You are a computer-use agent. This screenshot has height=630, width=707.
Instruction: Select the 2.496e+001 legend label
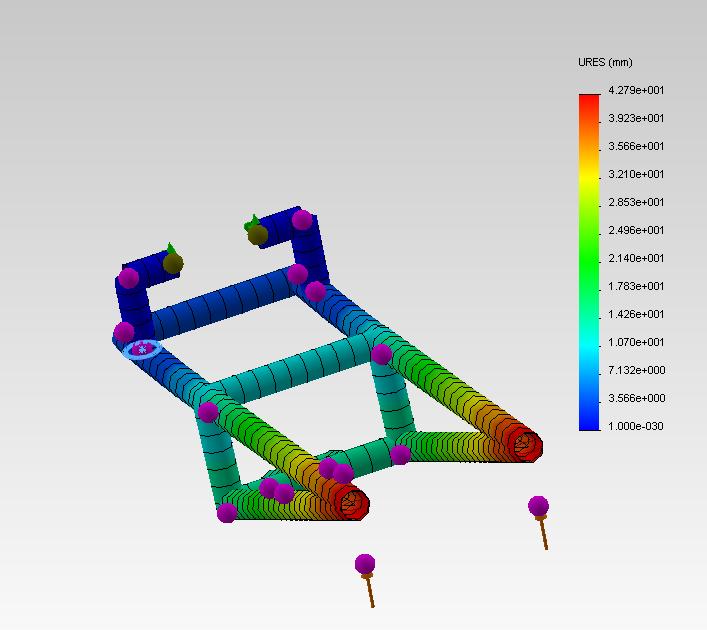point(636,230)
